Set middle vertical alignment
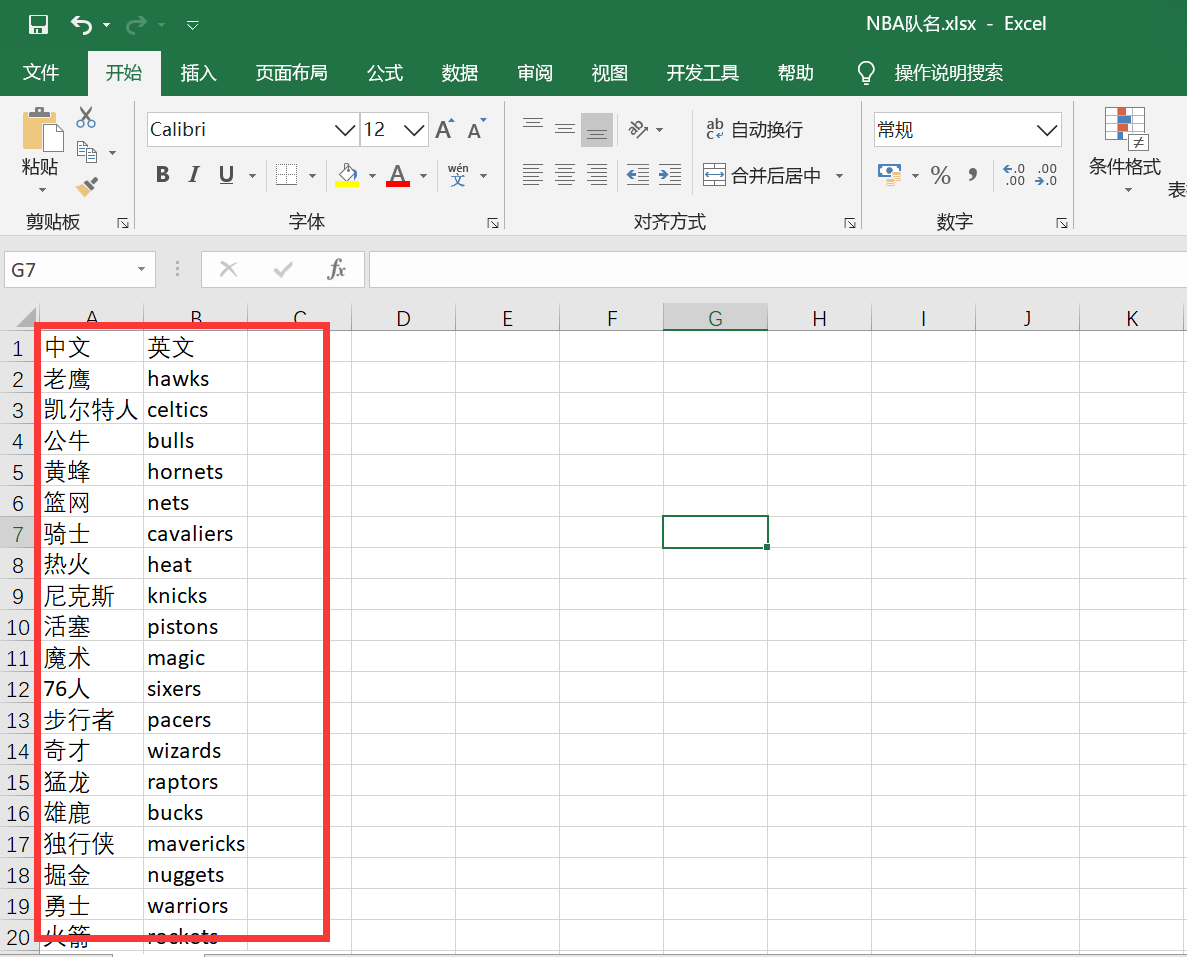The width and height of the screenshot is (1187, 957). coord(565,129)
